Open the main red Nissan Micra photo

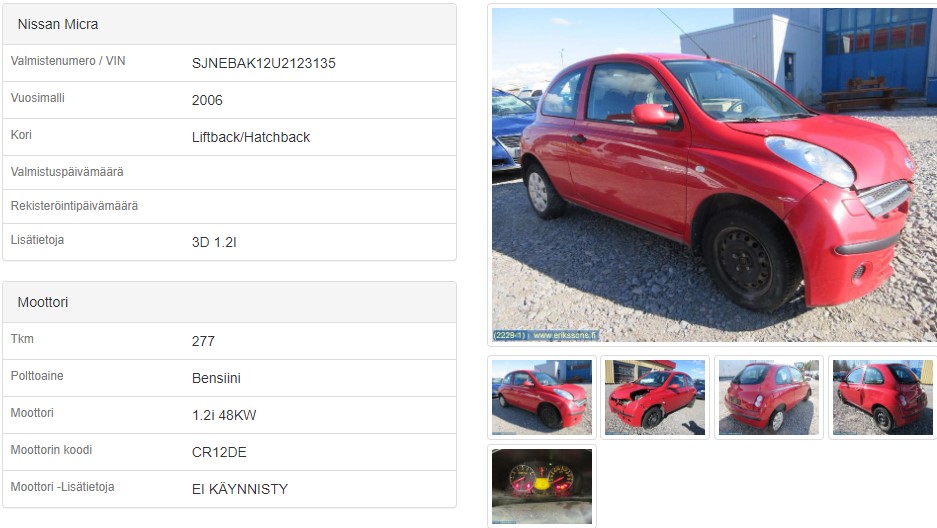click(714, 174)
